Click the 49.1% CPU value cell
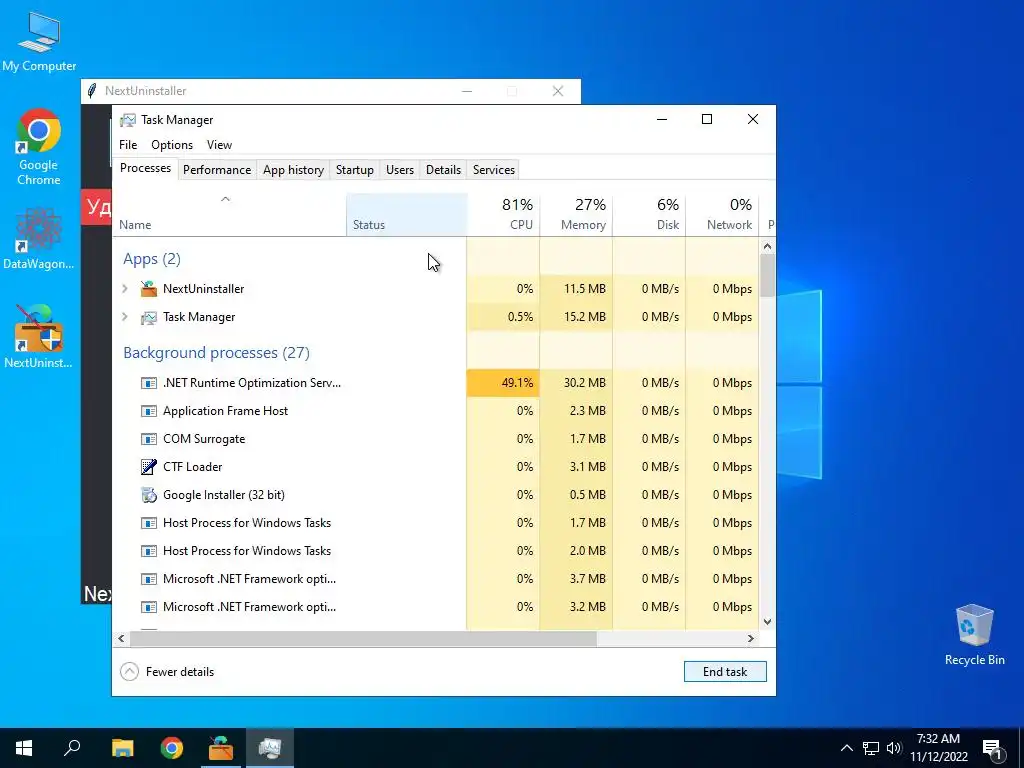The width and height of the screenshot is (1024, 768). (503, 383)
